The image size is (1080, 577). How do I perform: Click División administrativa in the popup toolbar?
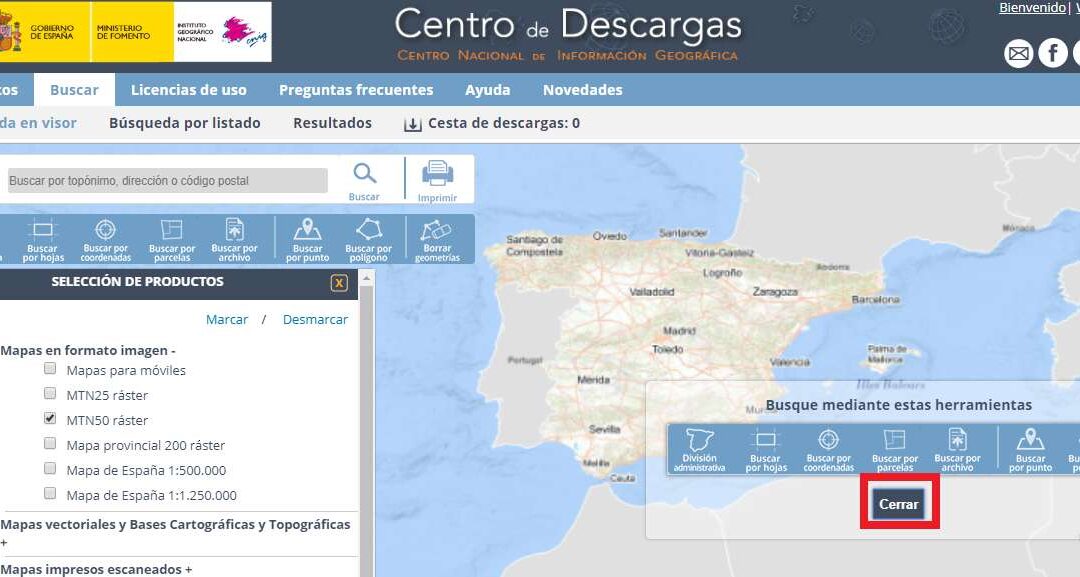pos(699,450)
